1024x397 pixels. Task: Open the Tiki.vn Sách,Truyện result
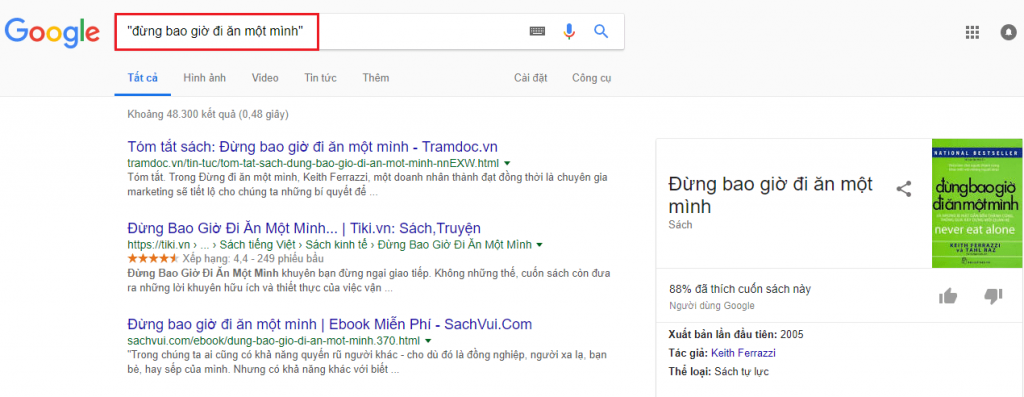[x=304, y=229]
